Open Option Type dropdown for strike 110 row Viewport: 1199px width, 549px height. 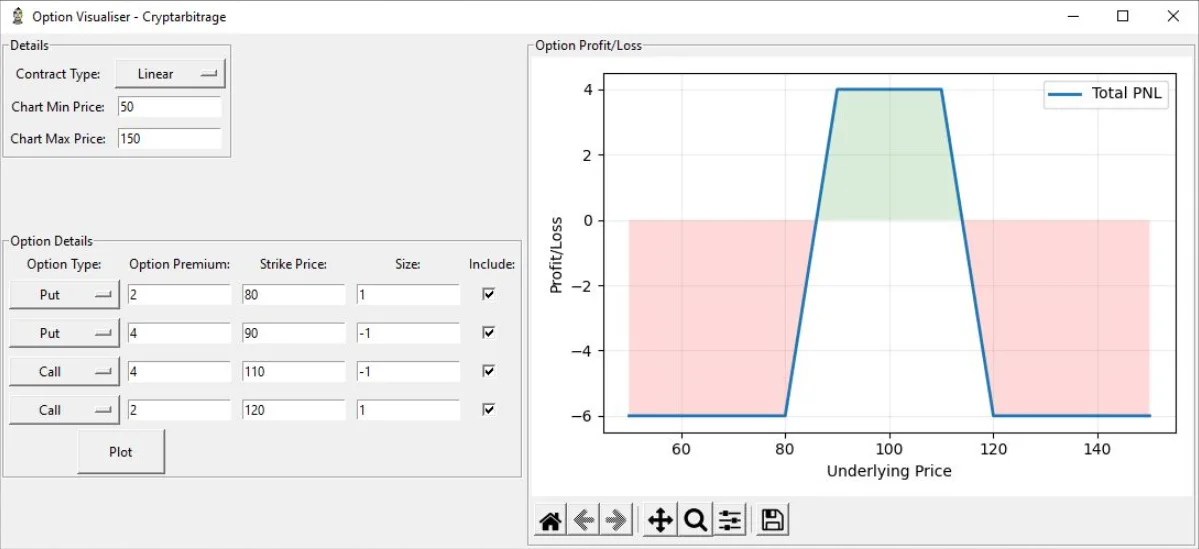(64, 372)
